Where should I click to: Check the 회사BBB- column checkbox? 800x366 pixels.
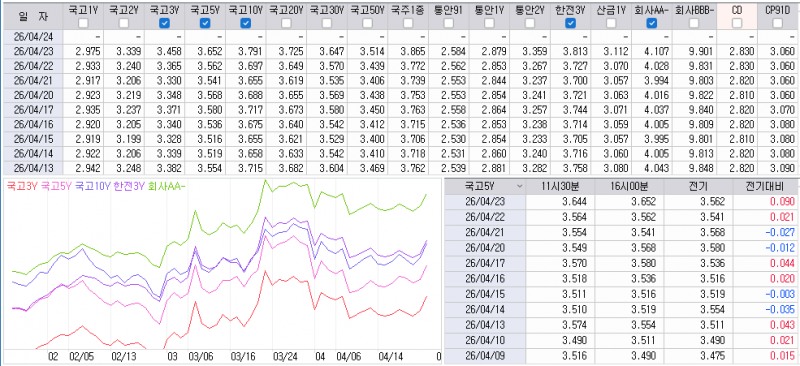pos(693,22)
